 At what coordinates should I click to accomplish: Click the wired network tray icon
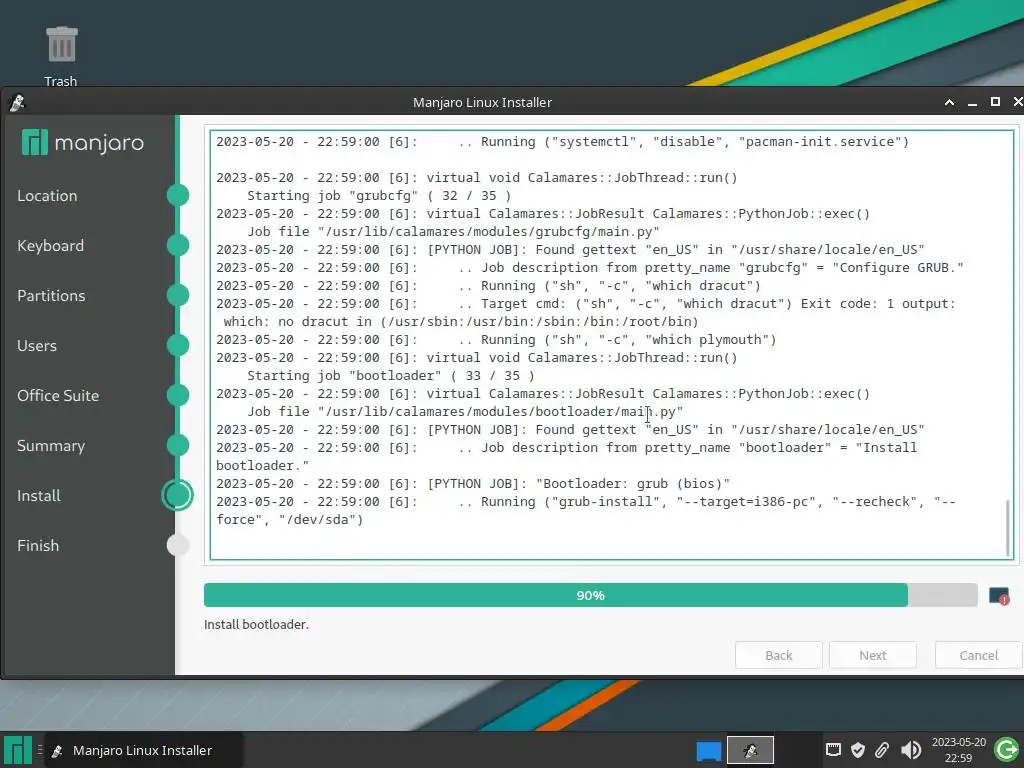833,750
